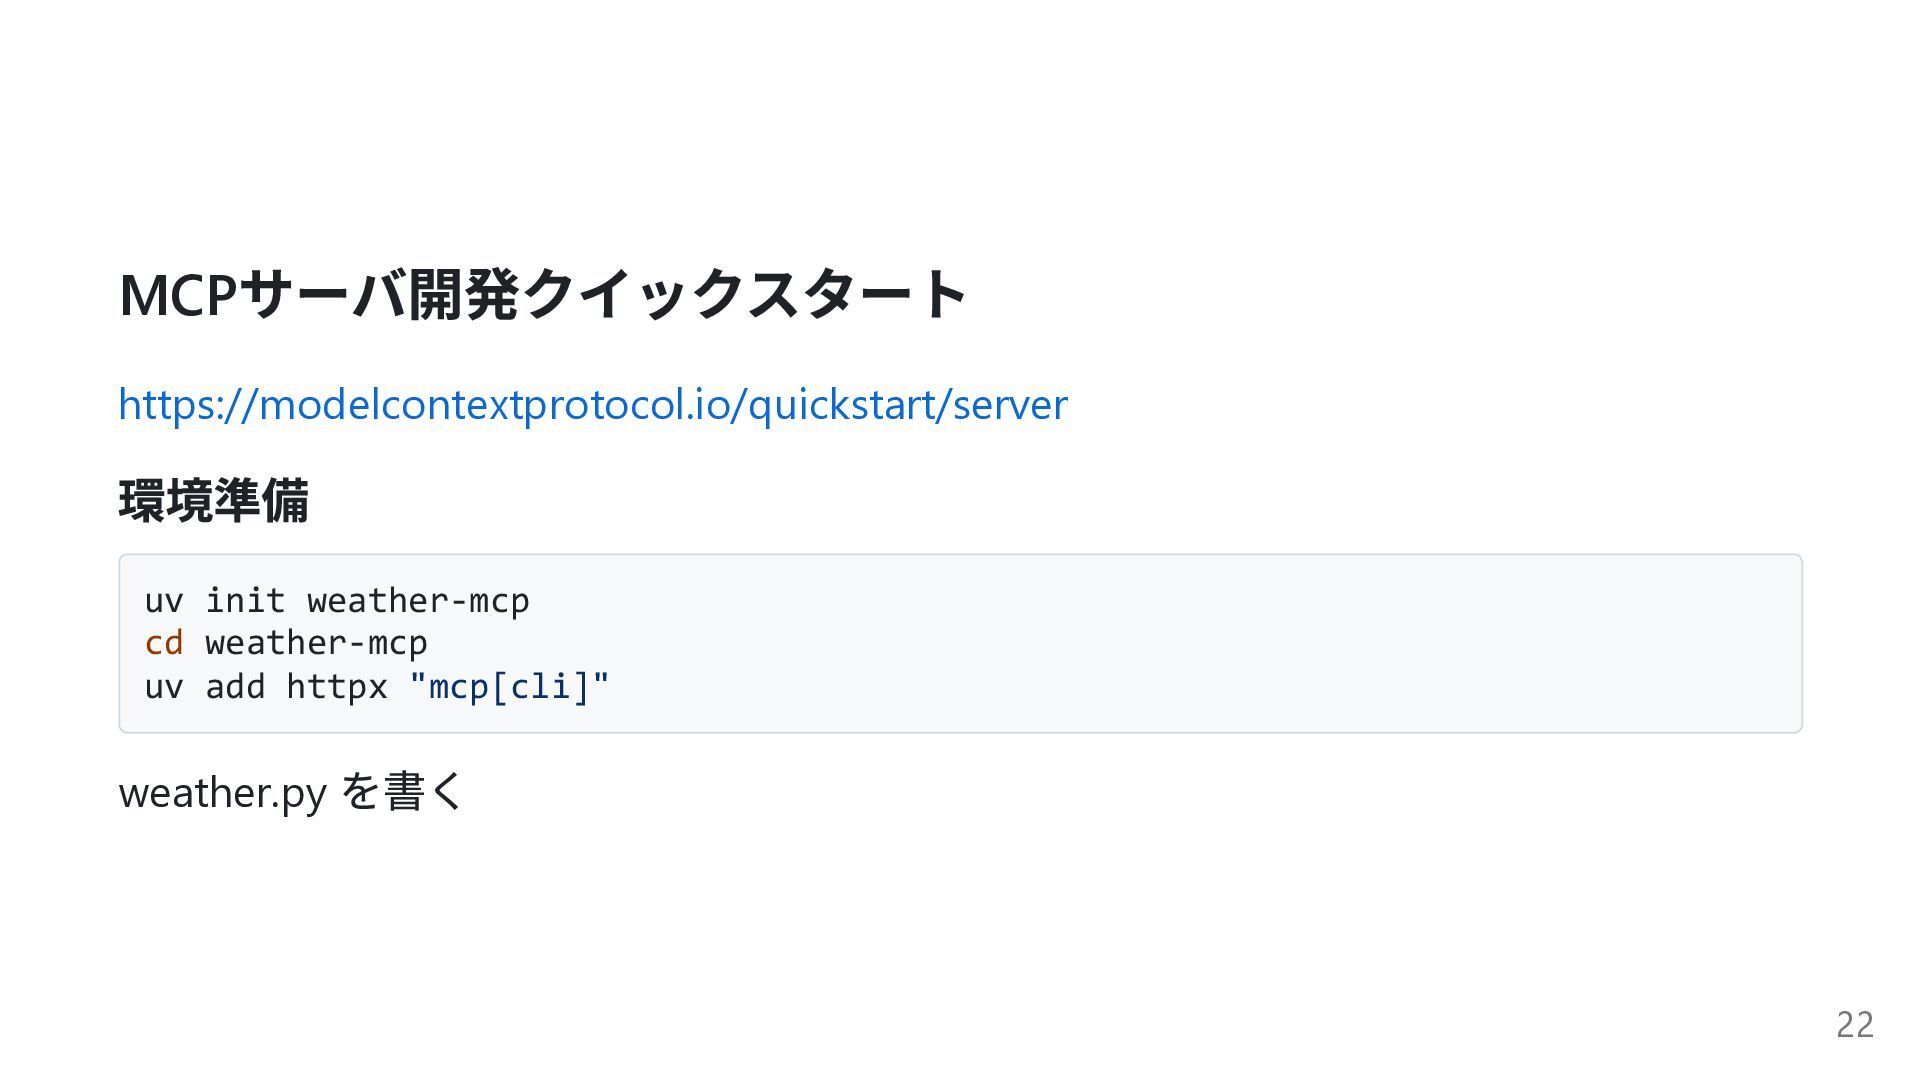Screen dimensions: 1920x1080
Task: Click the を書く text after weather.py
Action: [x=402, y=792]
